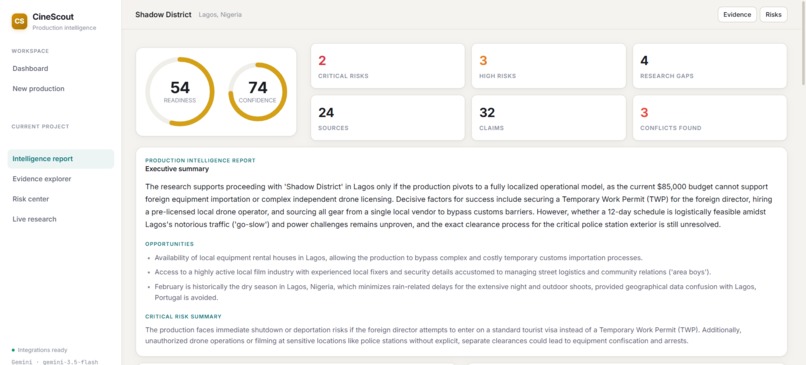
Task: Click the gemini-3.5-flash model label
Action: pos(69,362)
